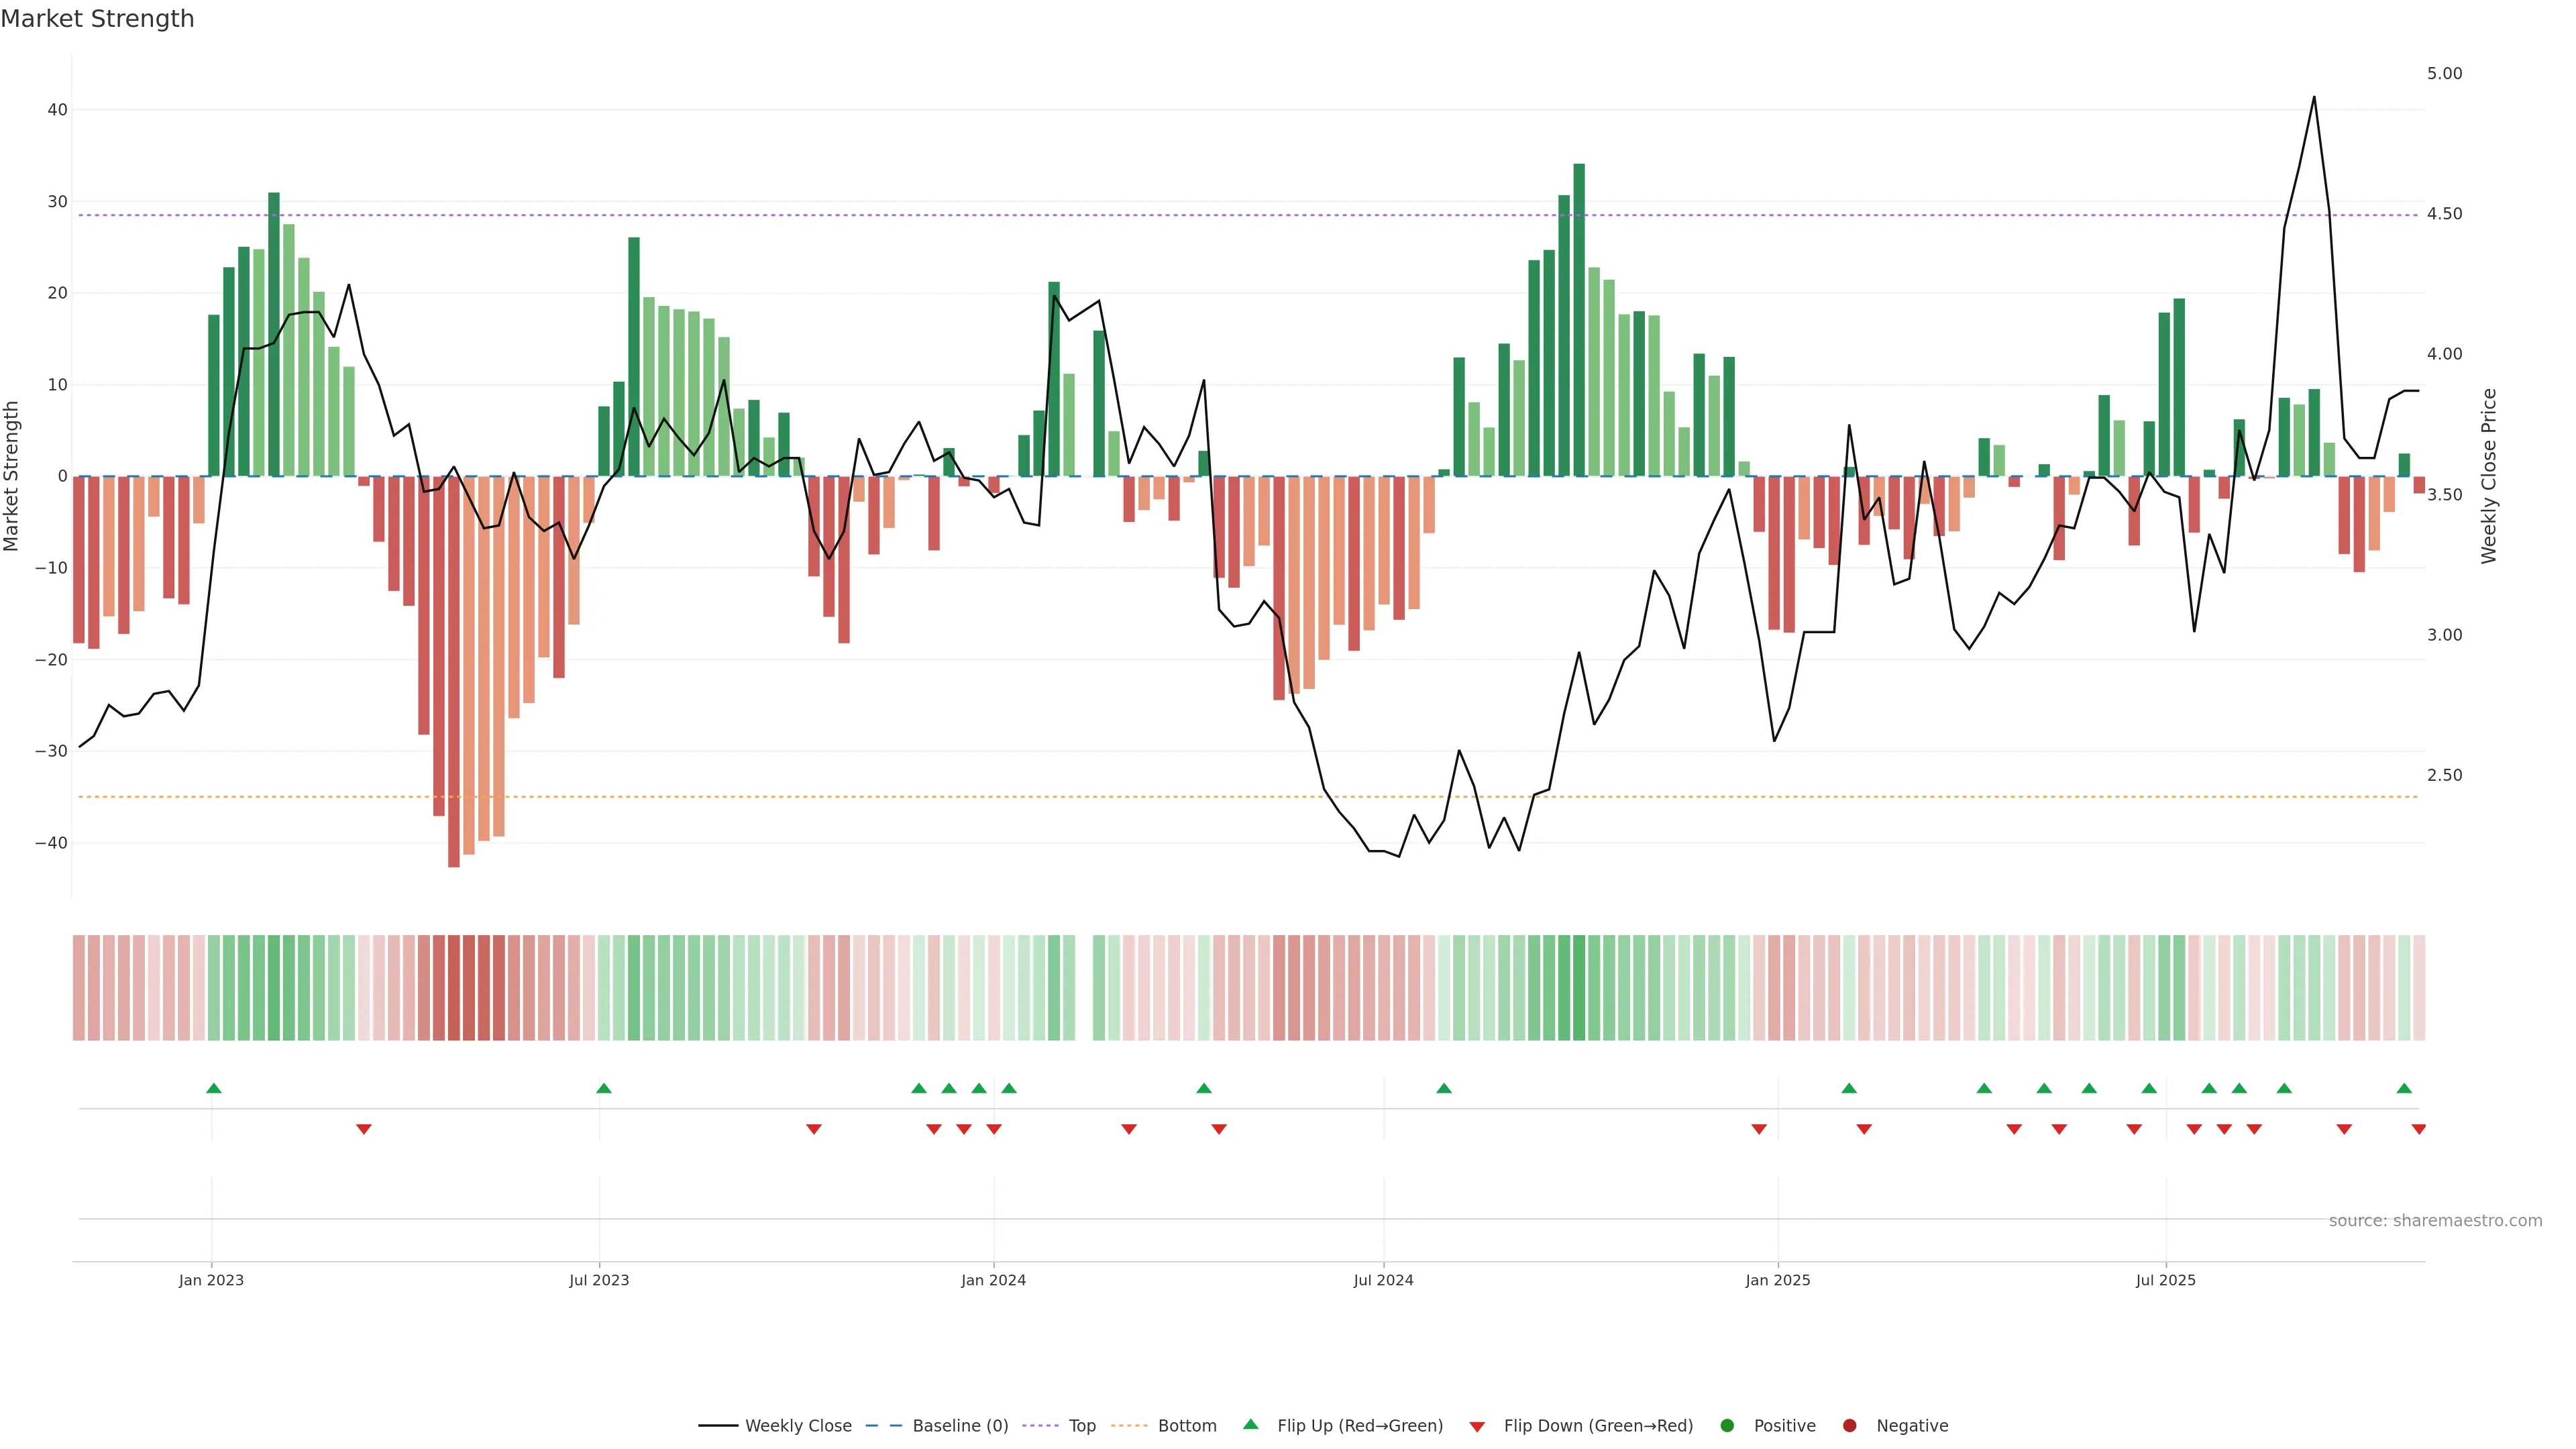Image resolution: width=2576 pixels, height=1449 pixels.
Task: Click the sharemaestro.com source text
Action: [x=2435, y=1221]
